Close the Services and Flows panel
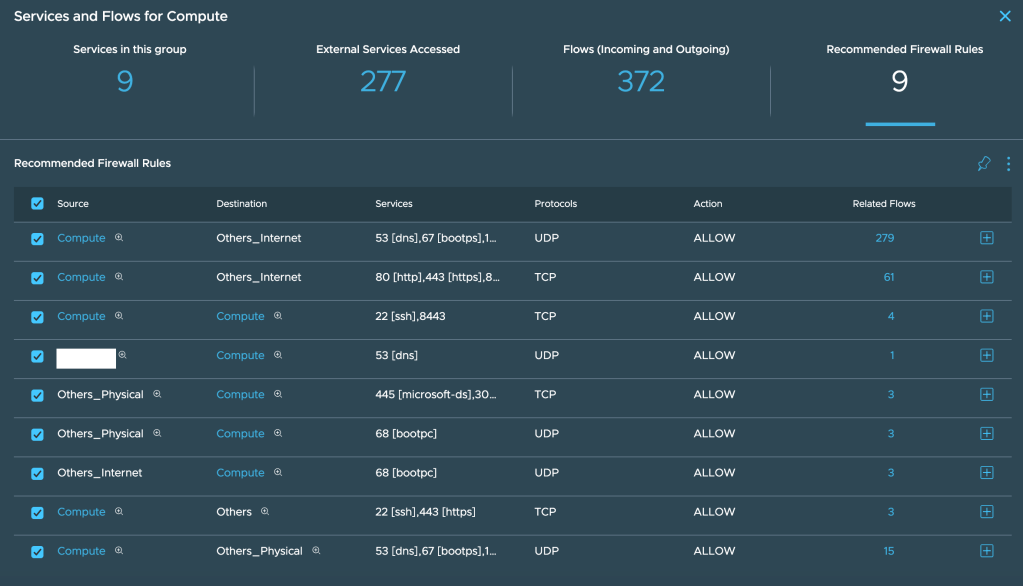The height and width of the screenshot is (586, 1023). [1005, 16]
